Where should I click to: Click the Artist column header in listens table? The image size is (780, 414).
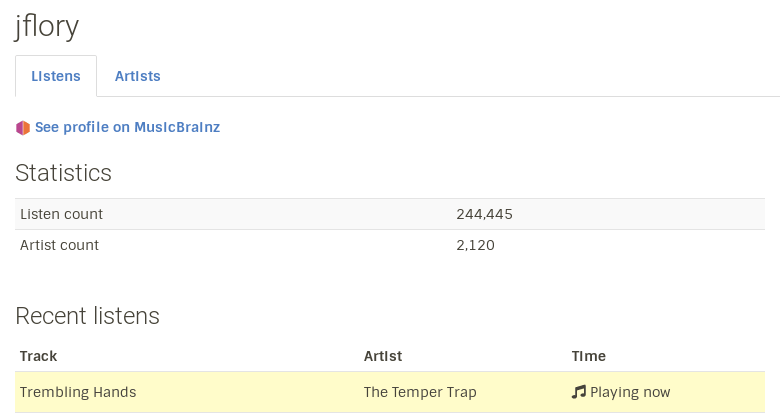coord(383,356)
